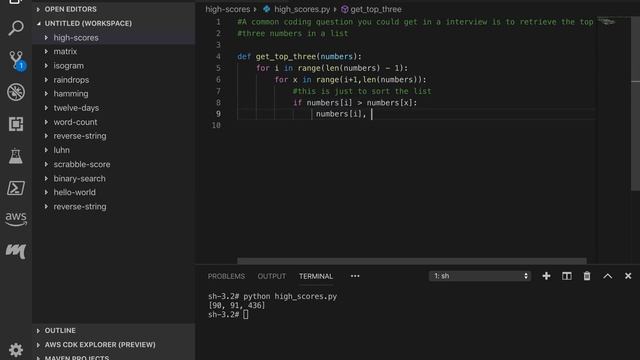Click high_scores.py breadcrumb segment
Screen dimensions: 640x360
(302, 9)
